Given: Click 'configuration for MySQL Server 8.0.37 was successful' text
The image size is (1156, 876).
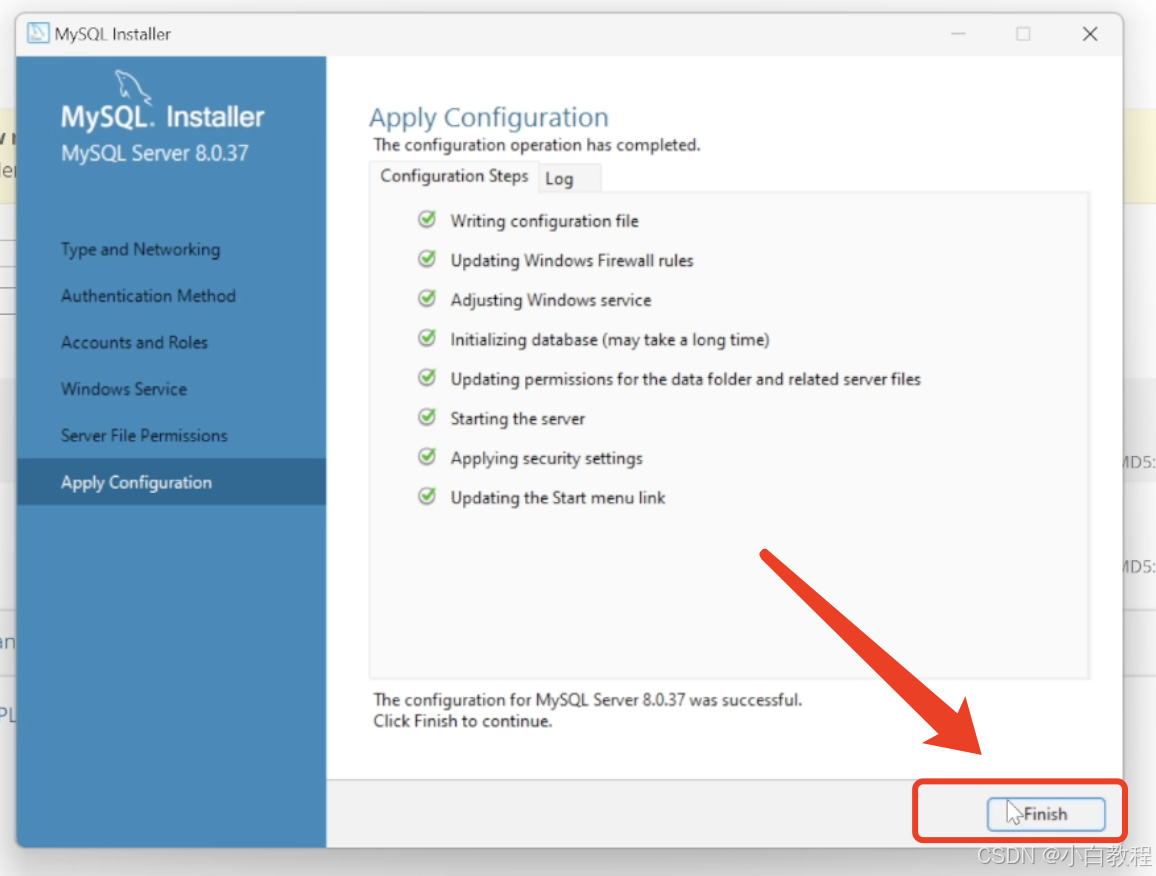Looking at the screenshot, I should [603, 700].
